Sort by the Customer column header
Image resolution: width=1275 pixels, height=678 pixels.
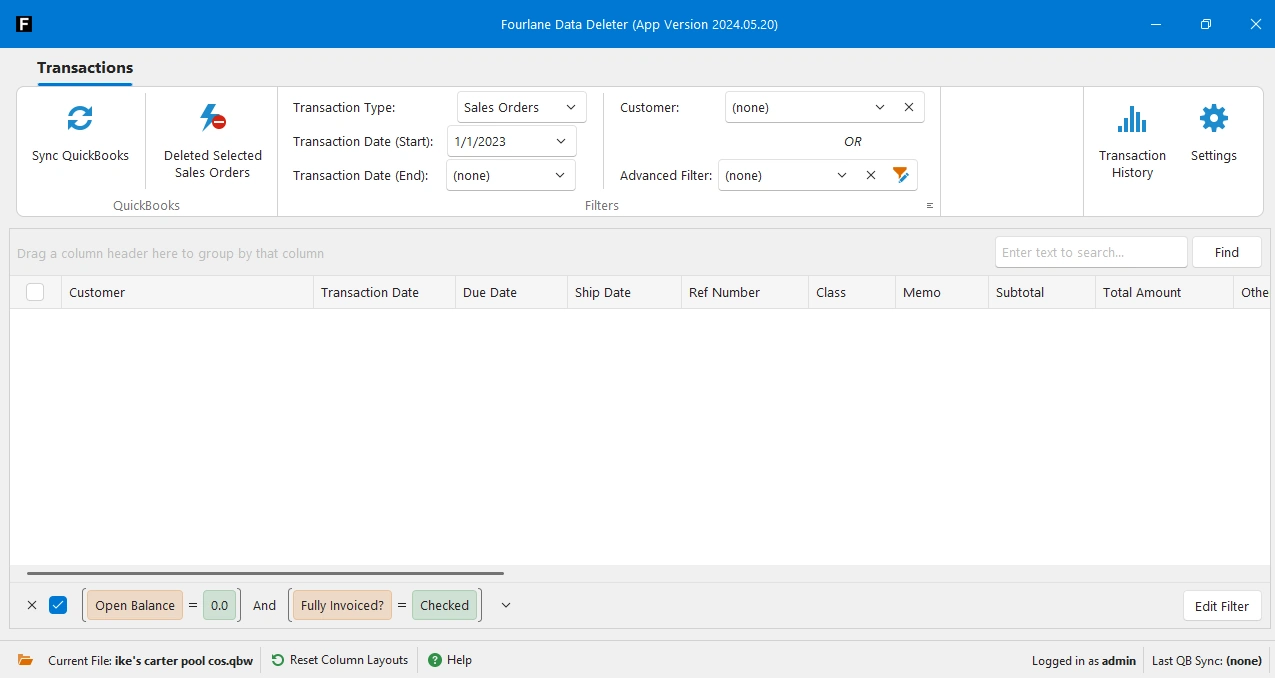click(187, 292)
